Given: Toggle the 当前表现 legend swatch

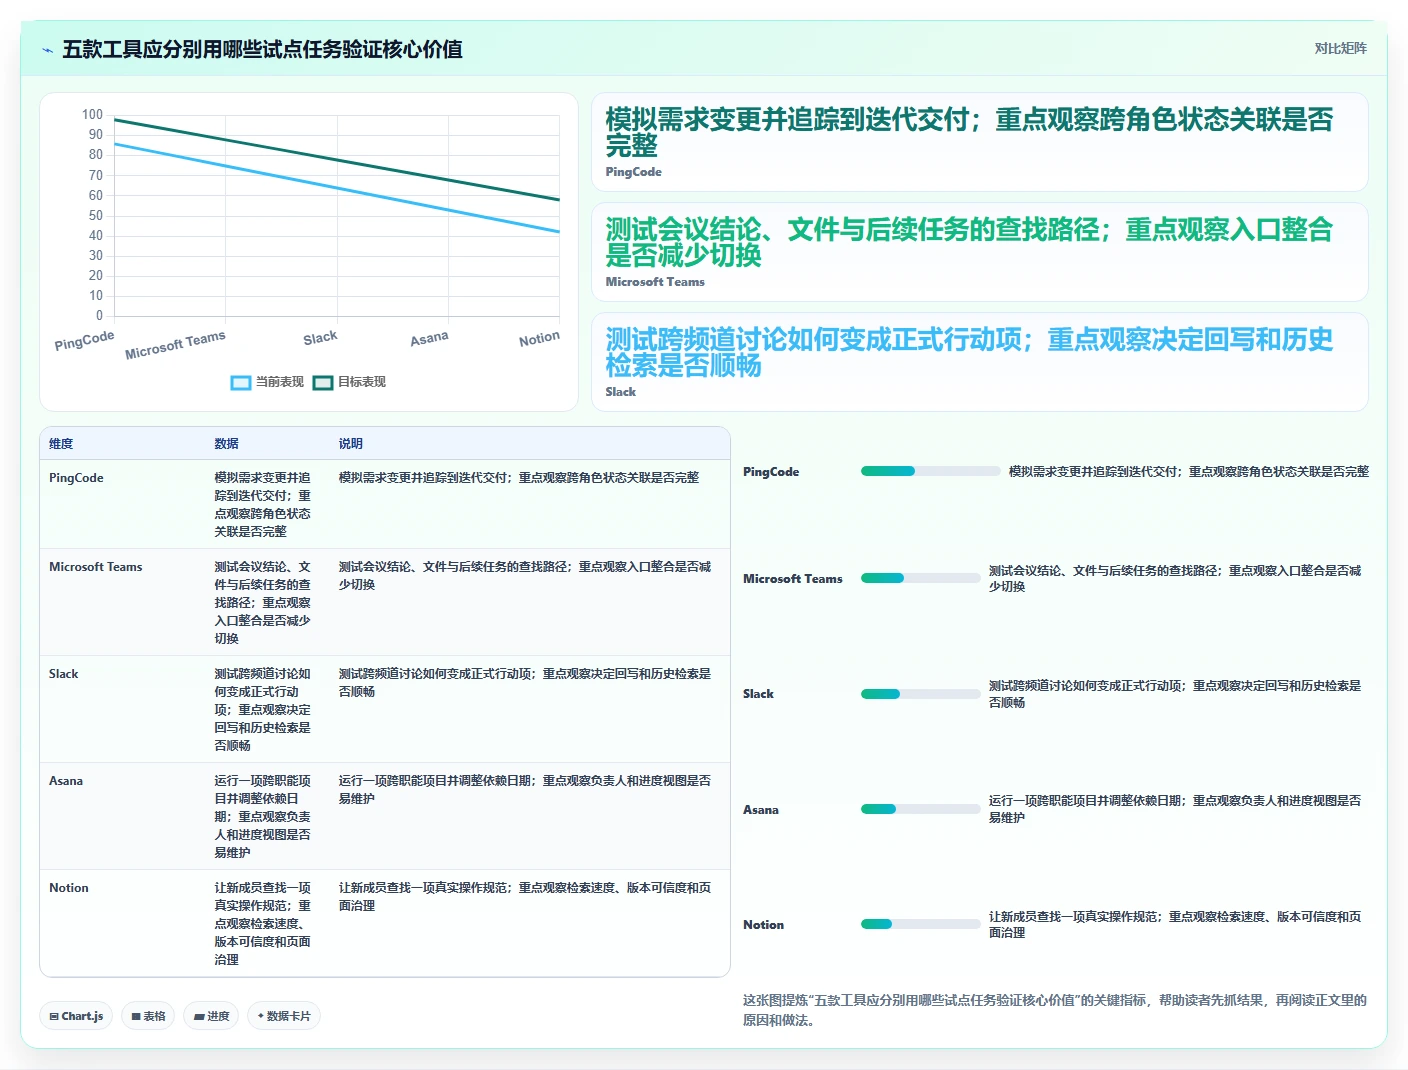Looking at the screenshot, I should [x=241, y=382].
